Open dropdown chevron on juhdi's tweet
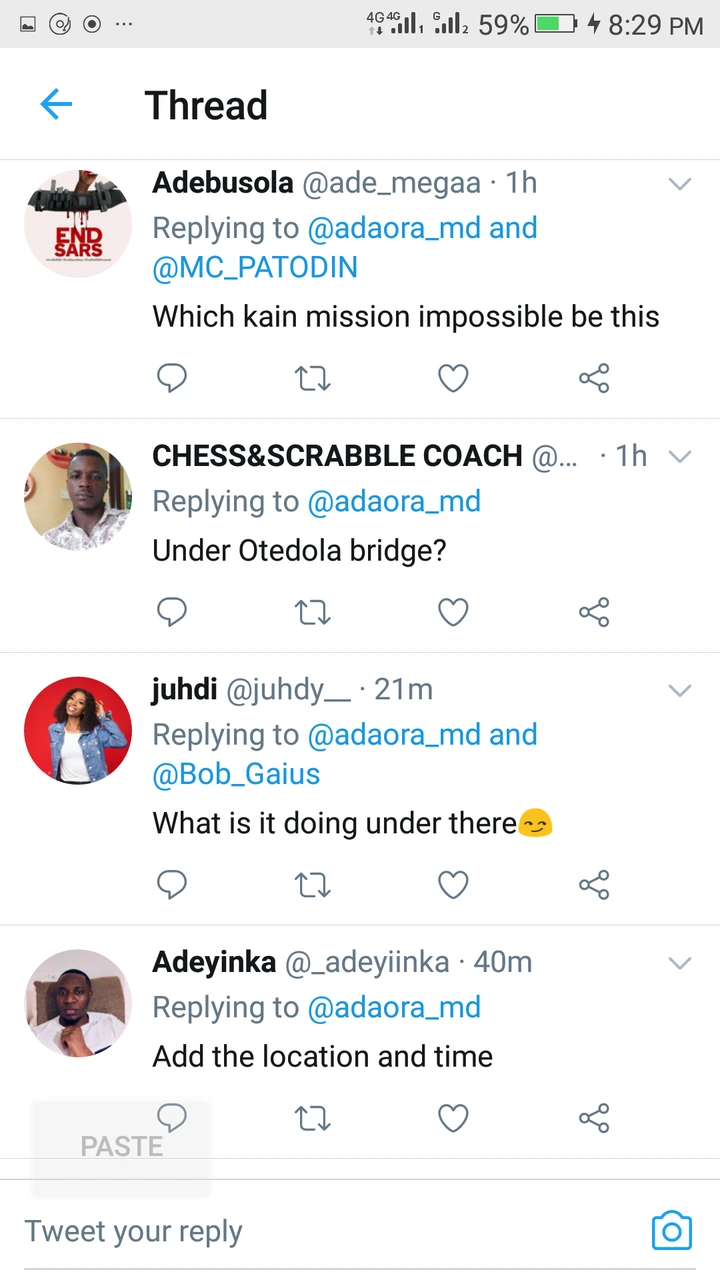 pyautogui.click(x=680, y=690)
